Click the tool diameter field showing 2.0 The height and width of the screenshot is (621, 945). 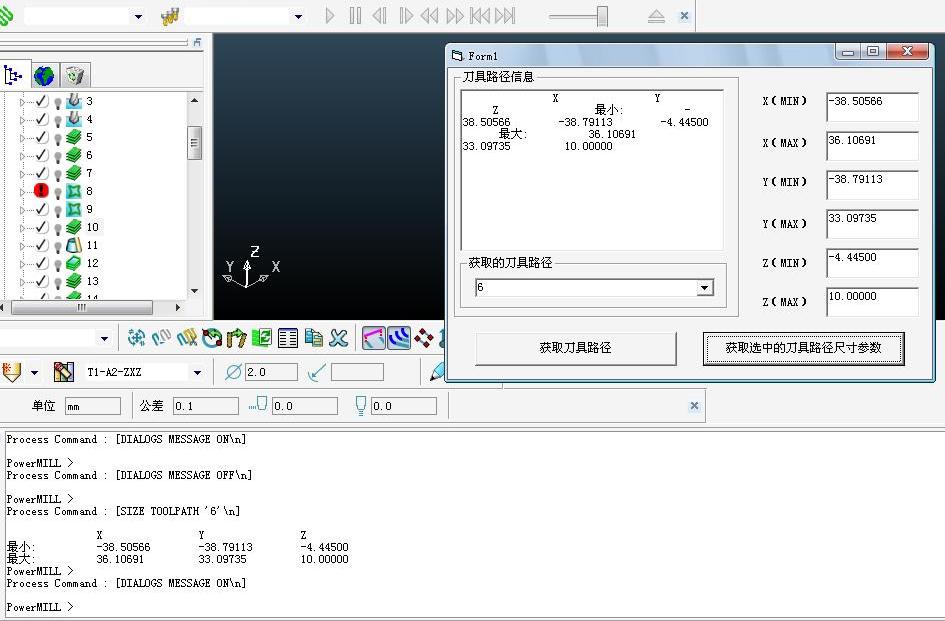(x=271, y=372)
